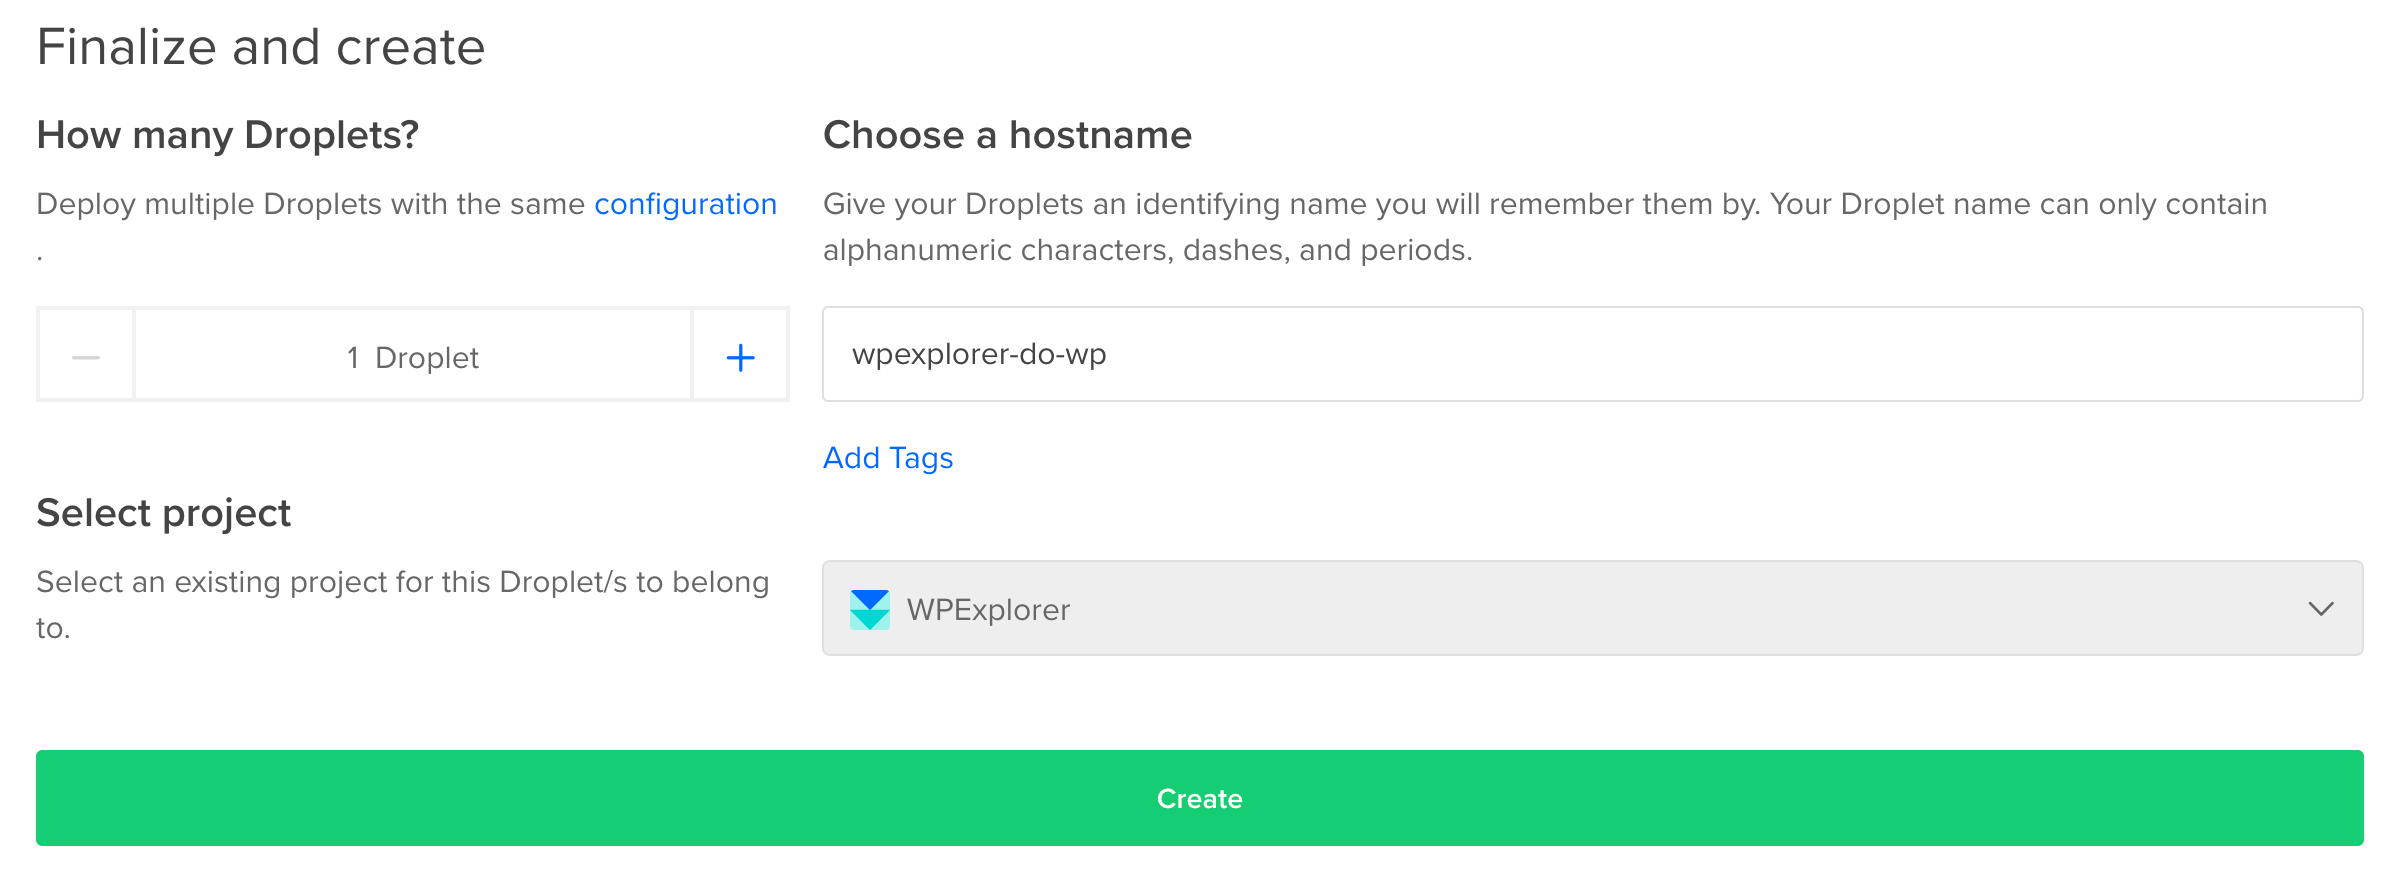Click the 'Add Tags' link
2388x882 pixels.
click(887, 458)
